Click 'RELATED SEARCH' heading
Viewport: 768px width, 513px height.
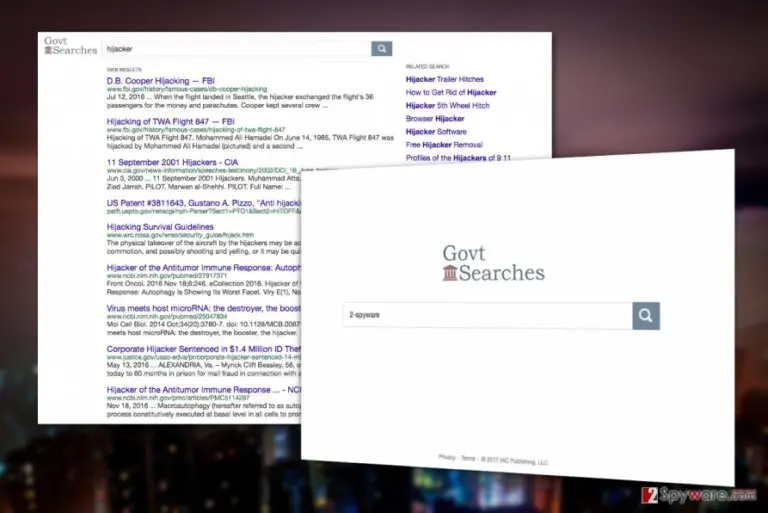click(428, 67)
